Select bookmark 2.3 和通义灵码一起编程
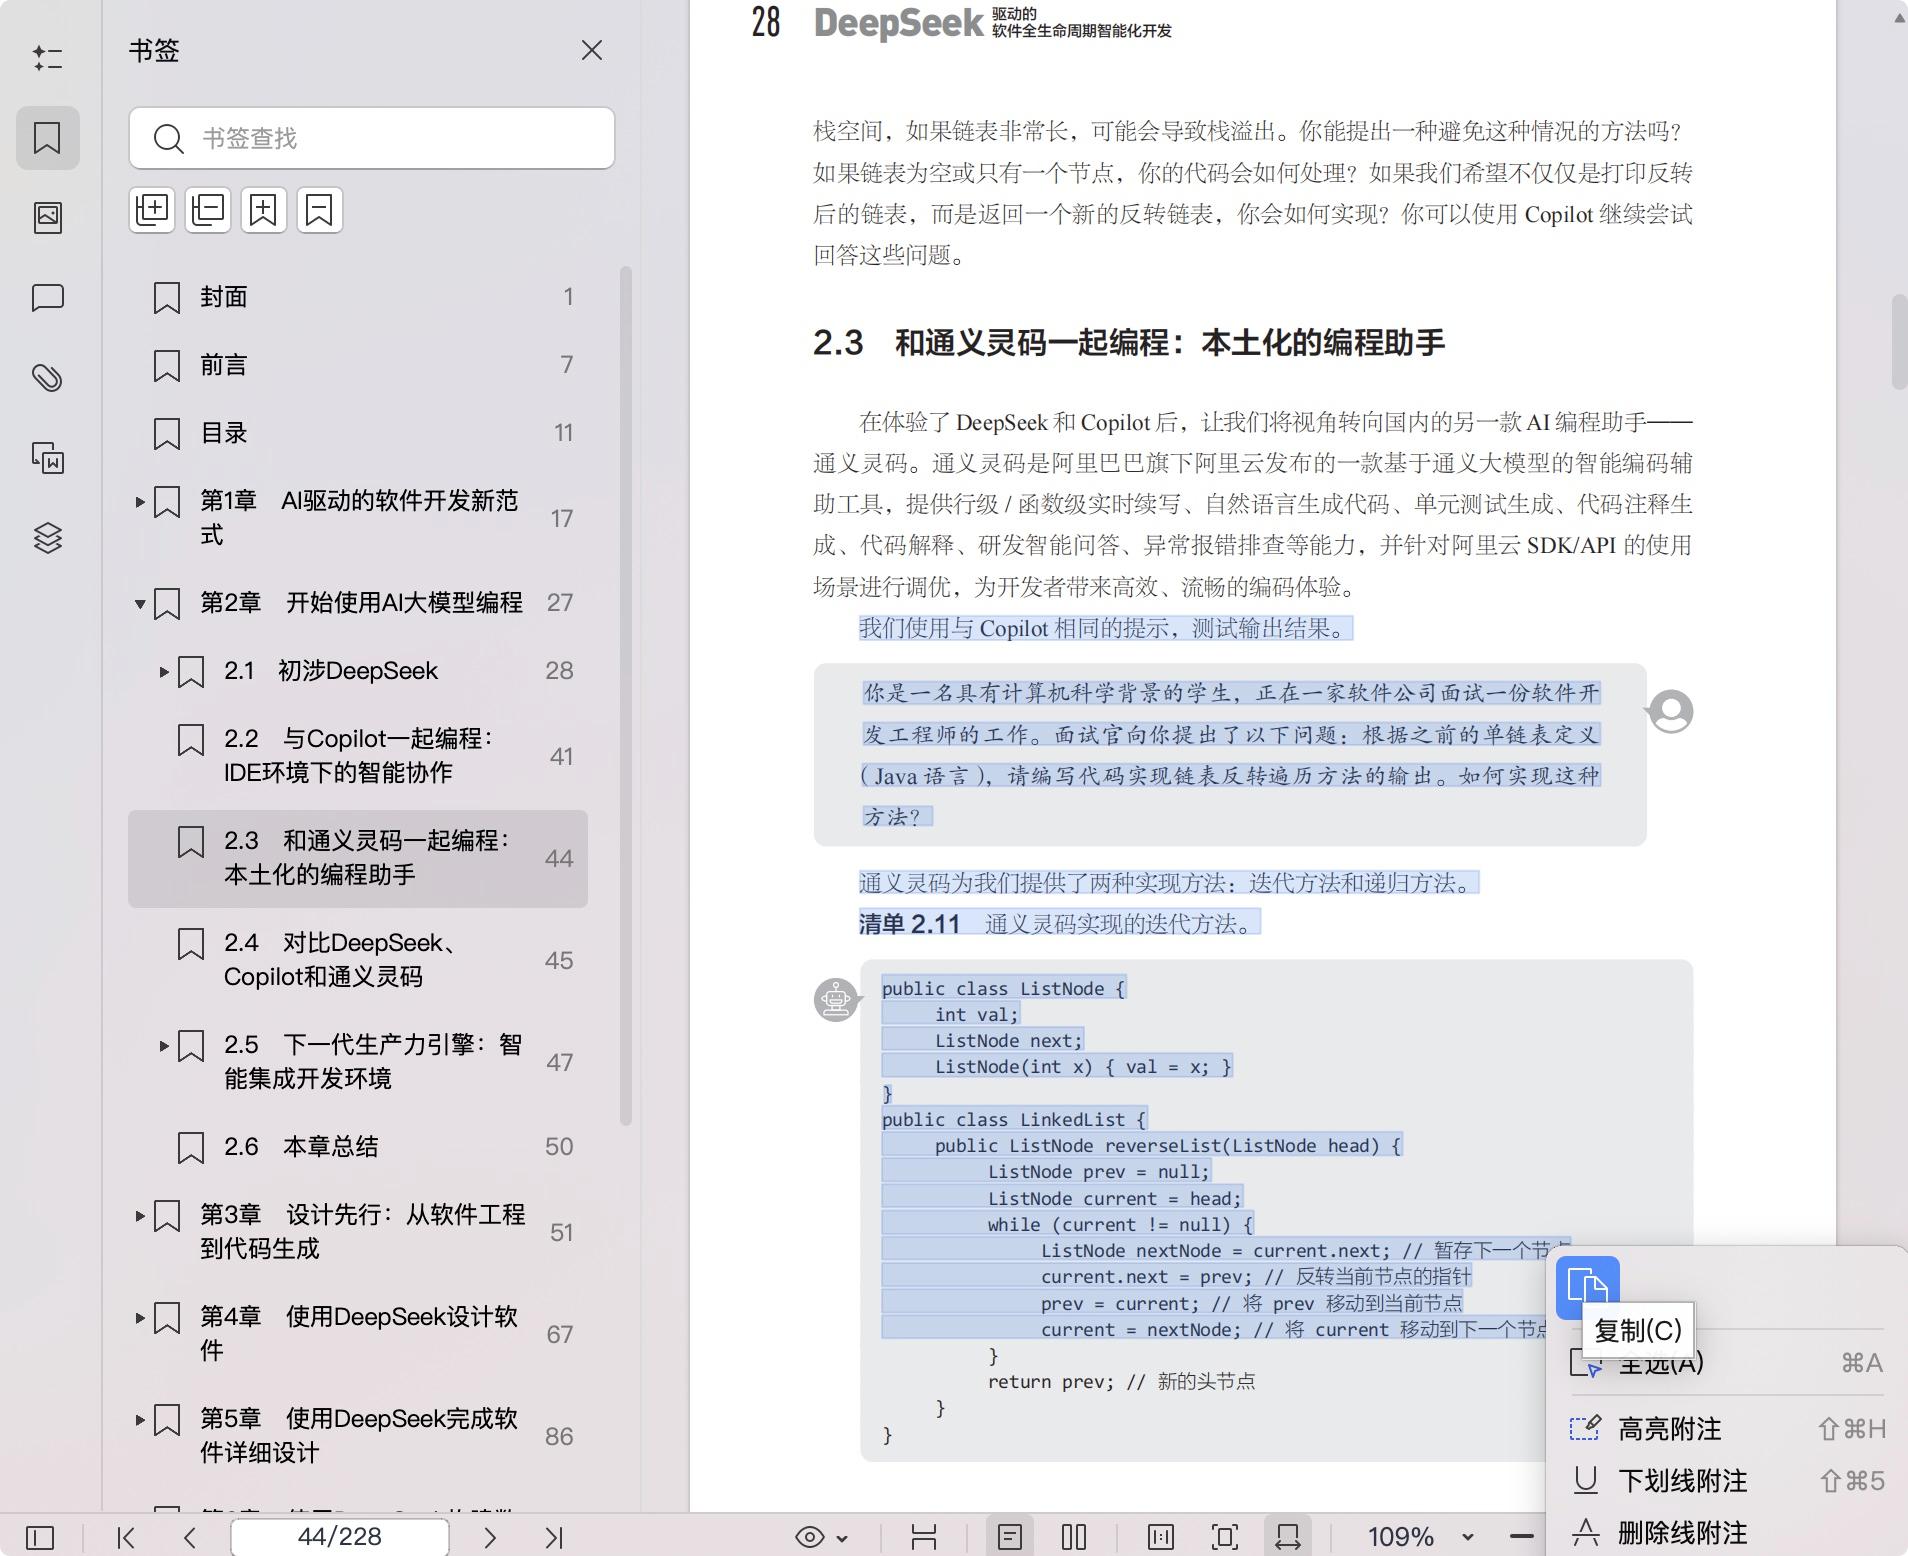The height and width of the screenshot is (1556, 1908). tap(358, 858)
